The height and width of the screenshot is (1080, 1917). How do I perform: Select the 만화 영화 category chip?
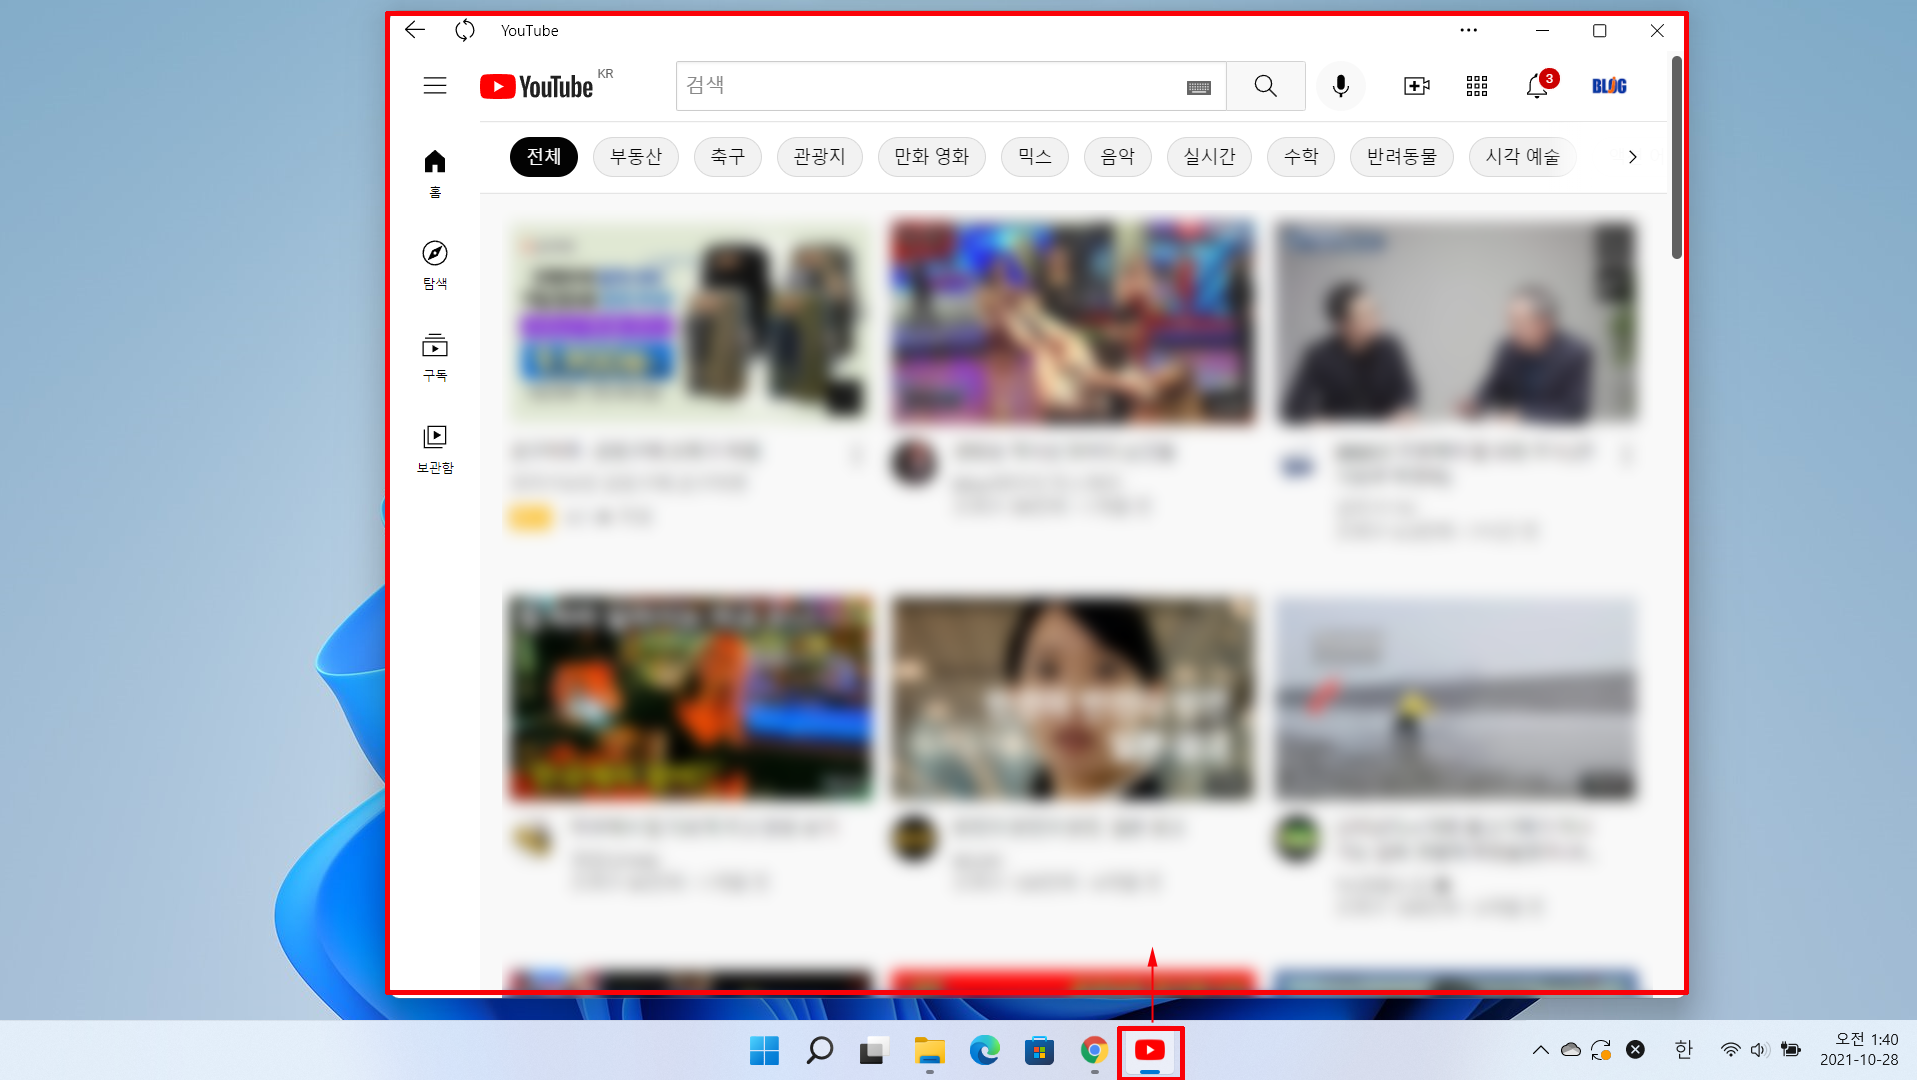(x=932, y=157)
